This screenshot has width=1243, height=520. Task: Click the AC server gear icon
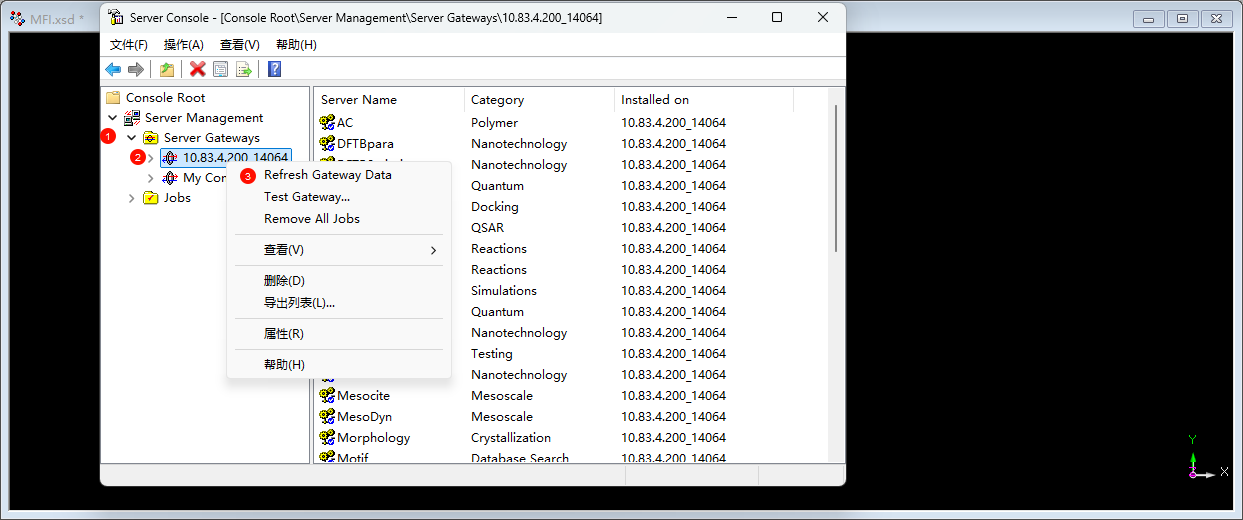point(327,123)
